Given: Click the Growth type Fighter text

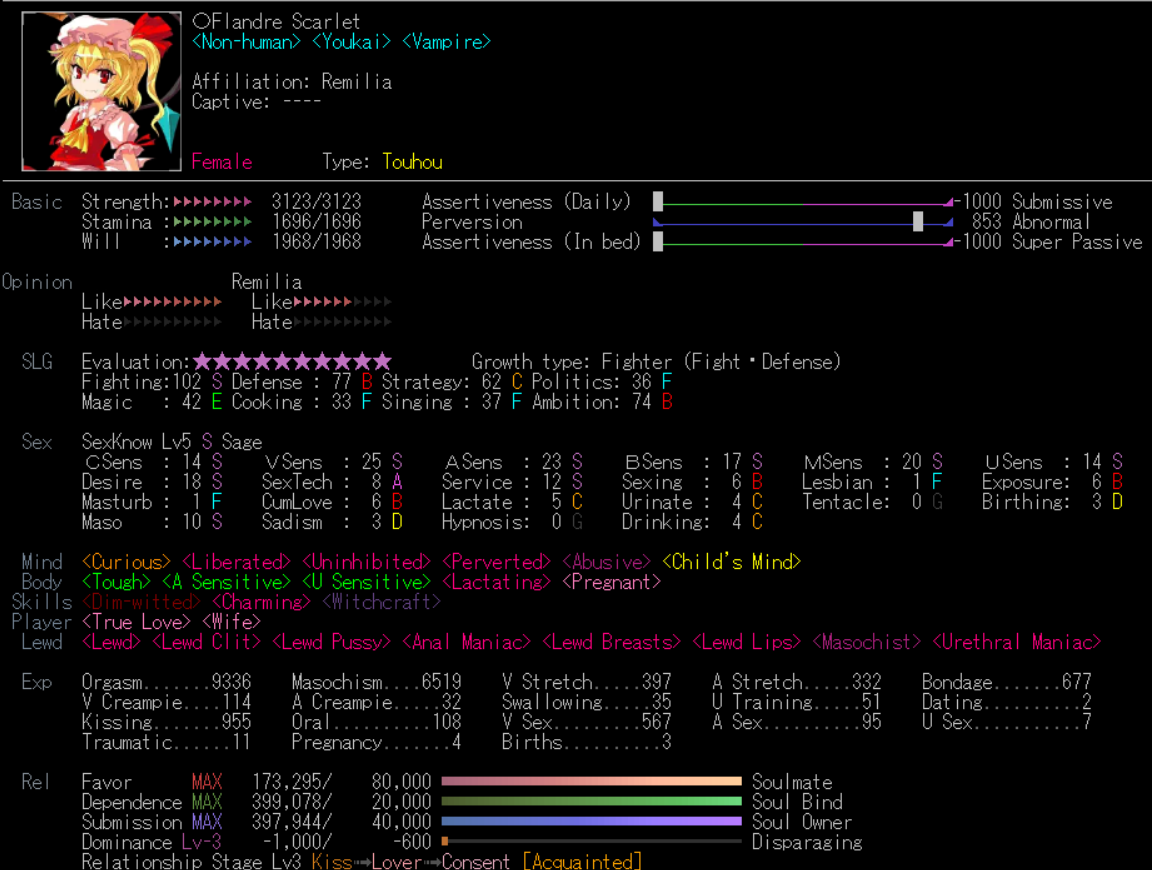Looking at the screenshot, I should point(656,362).
